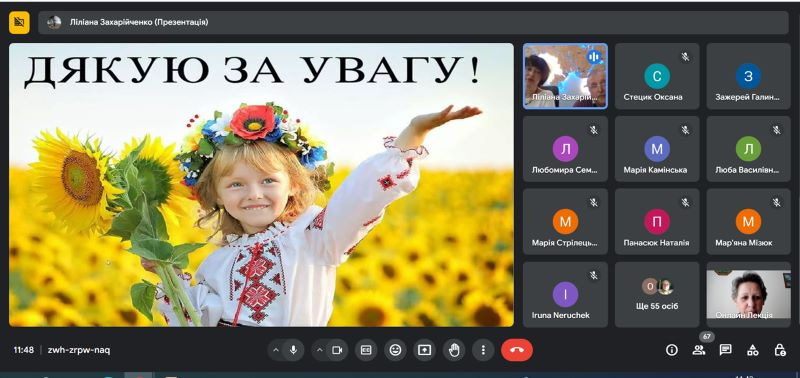Expand video settings arrow beside camera
Viewport: 800px width, 378px height.
(x=319, y=350)
